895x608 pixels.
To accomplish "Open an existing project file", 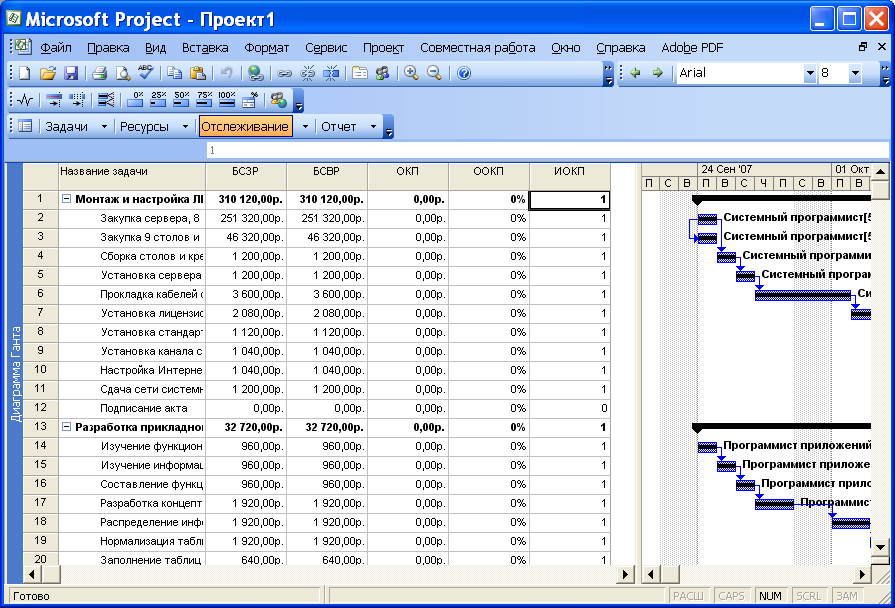I will point(48,73).
